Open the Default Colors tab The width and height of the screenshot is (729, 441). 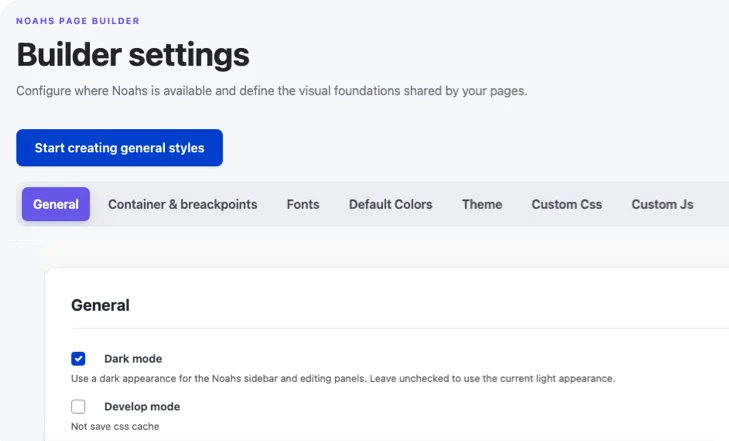point(391,204)
